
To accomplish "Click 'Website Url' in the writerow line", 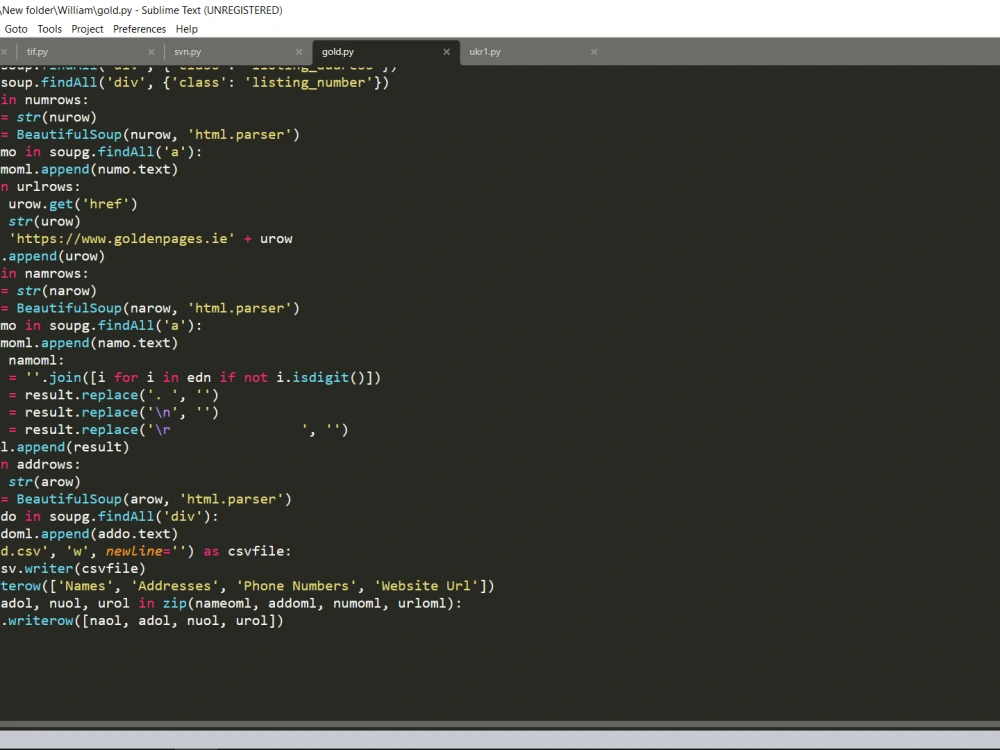I will click(425, 585).
